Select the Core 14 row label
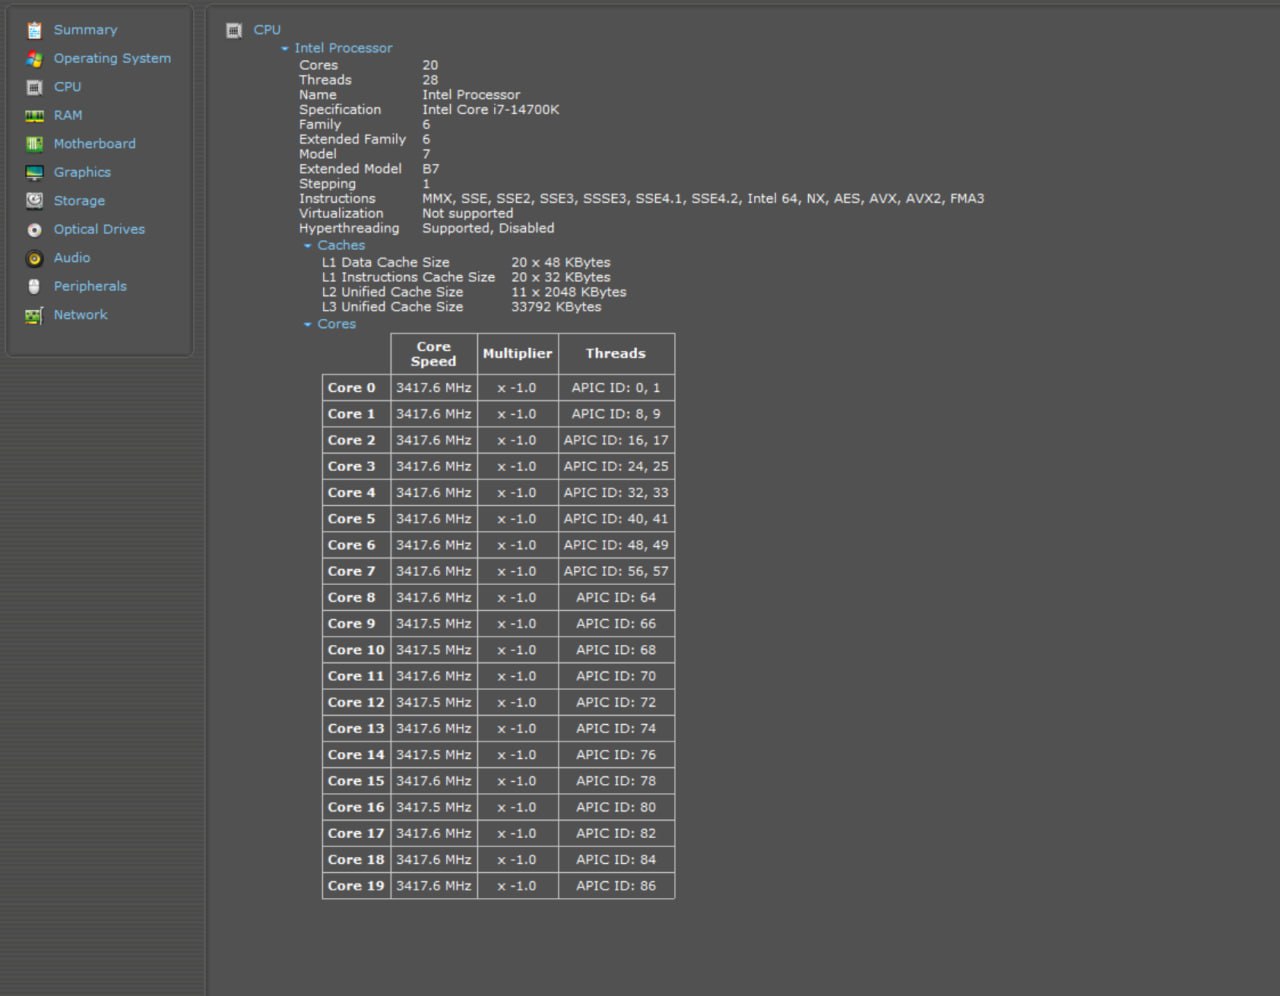 point(356,755)
